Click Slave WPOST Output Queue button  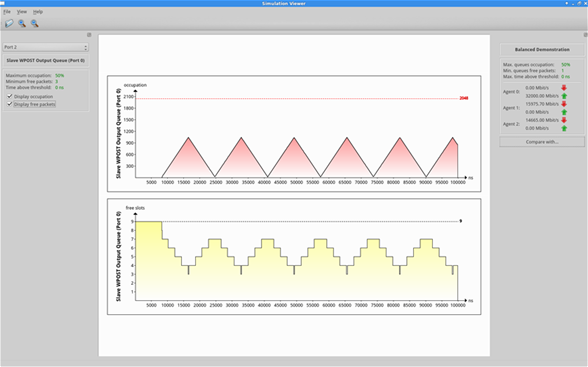tap(45, 60)
